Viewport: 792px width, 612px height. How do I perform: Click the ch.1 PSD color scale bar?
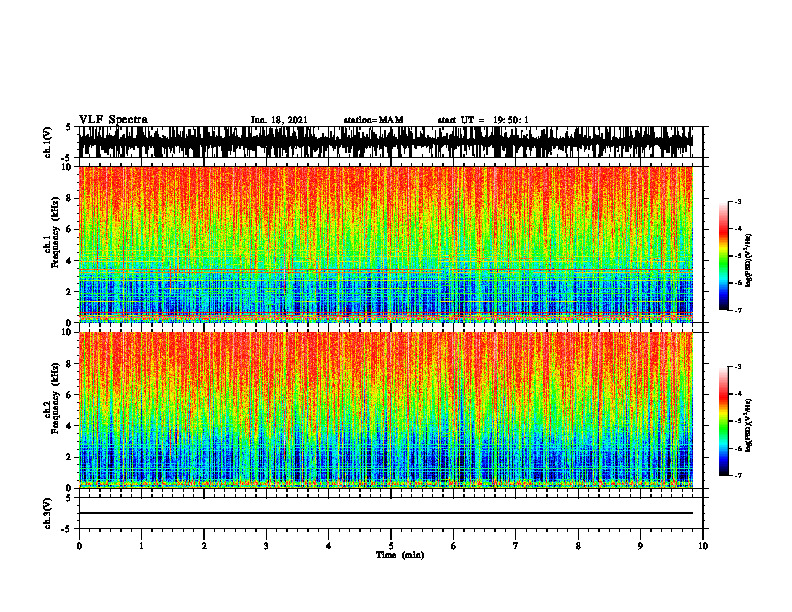tap(724, 256)
